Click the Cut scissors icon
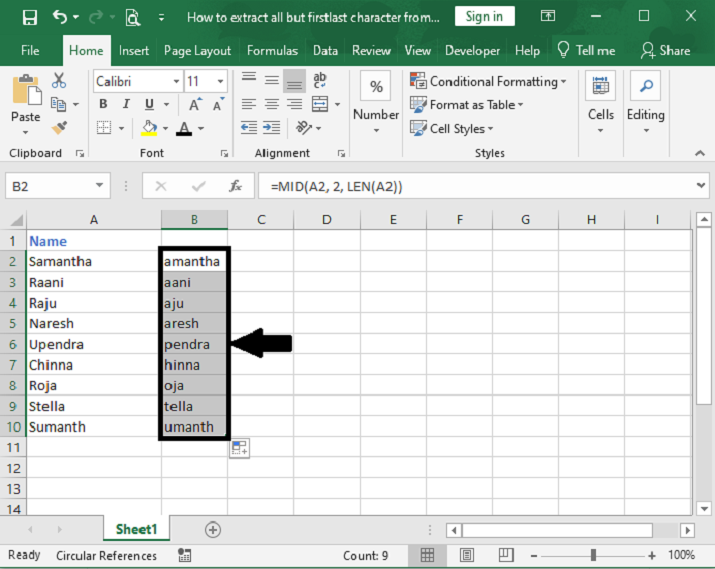 coord(59,81)
